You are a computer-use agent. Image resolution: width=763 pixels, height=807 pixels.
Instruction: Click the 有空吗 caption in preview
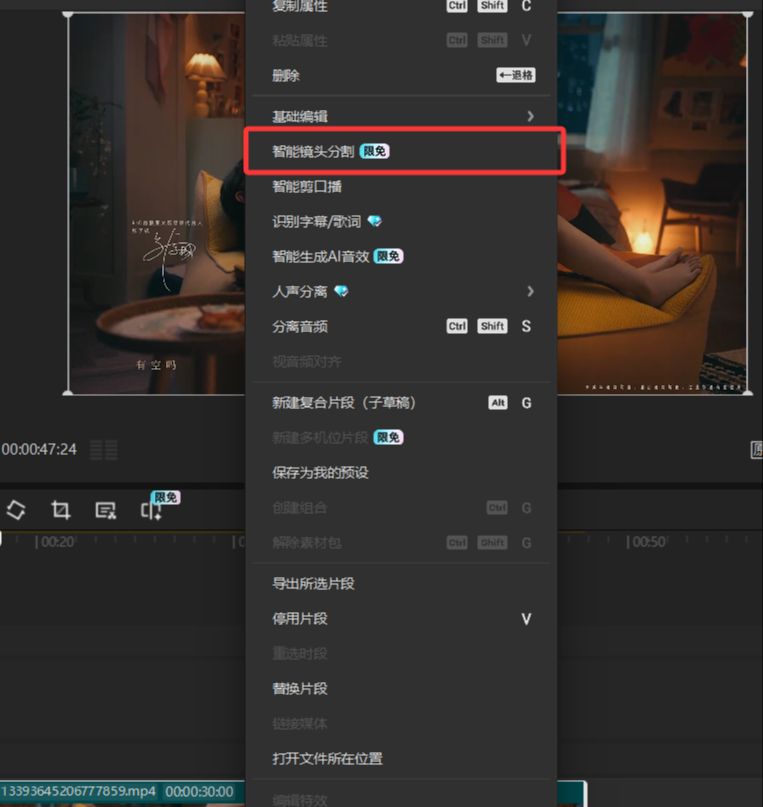pyautogui.click(x=156, y=365)
